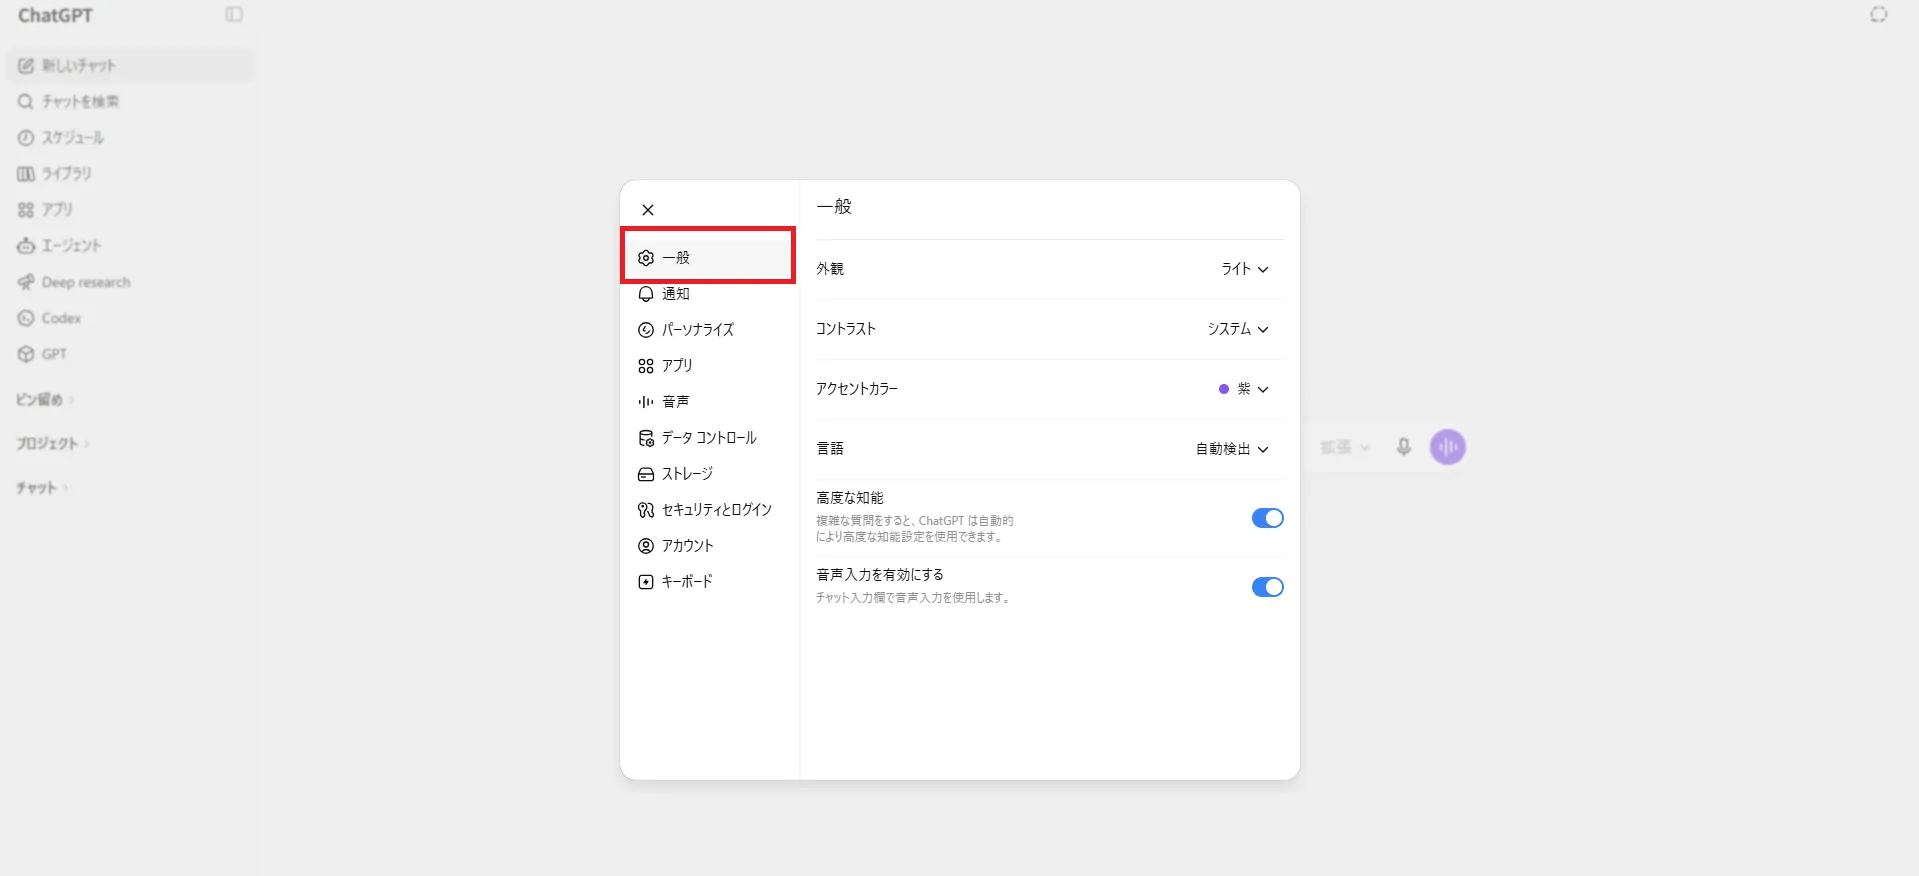Click the microphone dictation icon

pyautogui.click(x=1404, y=447)
